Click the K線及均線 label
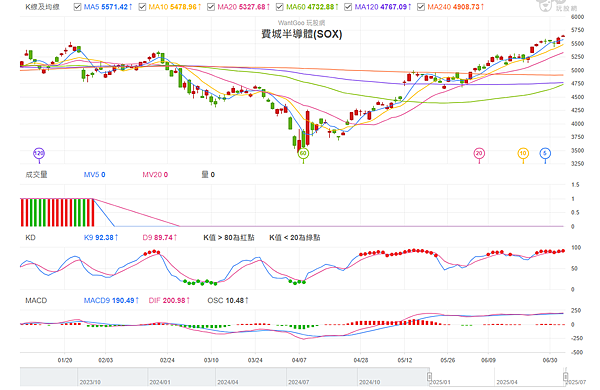 [42, 7]
